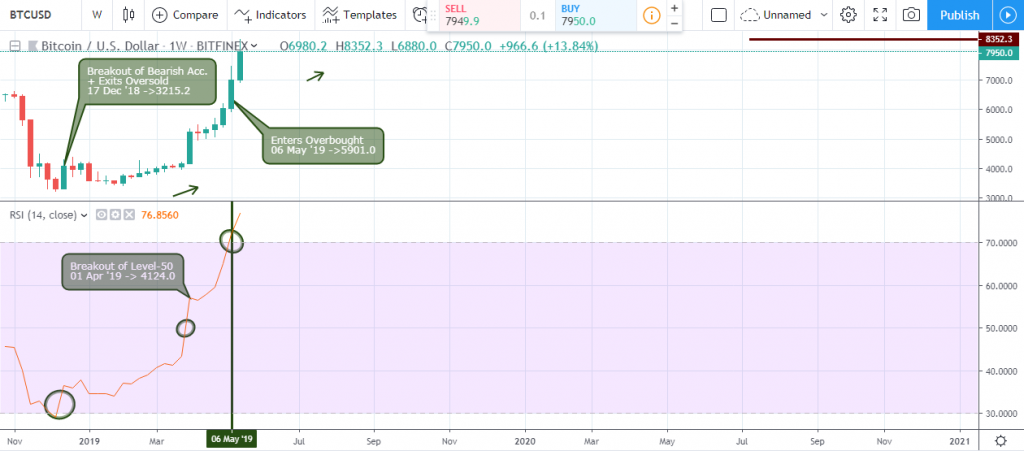
Task: Click the 7950.0 current price label
Action: [x=1000, y=53]
